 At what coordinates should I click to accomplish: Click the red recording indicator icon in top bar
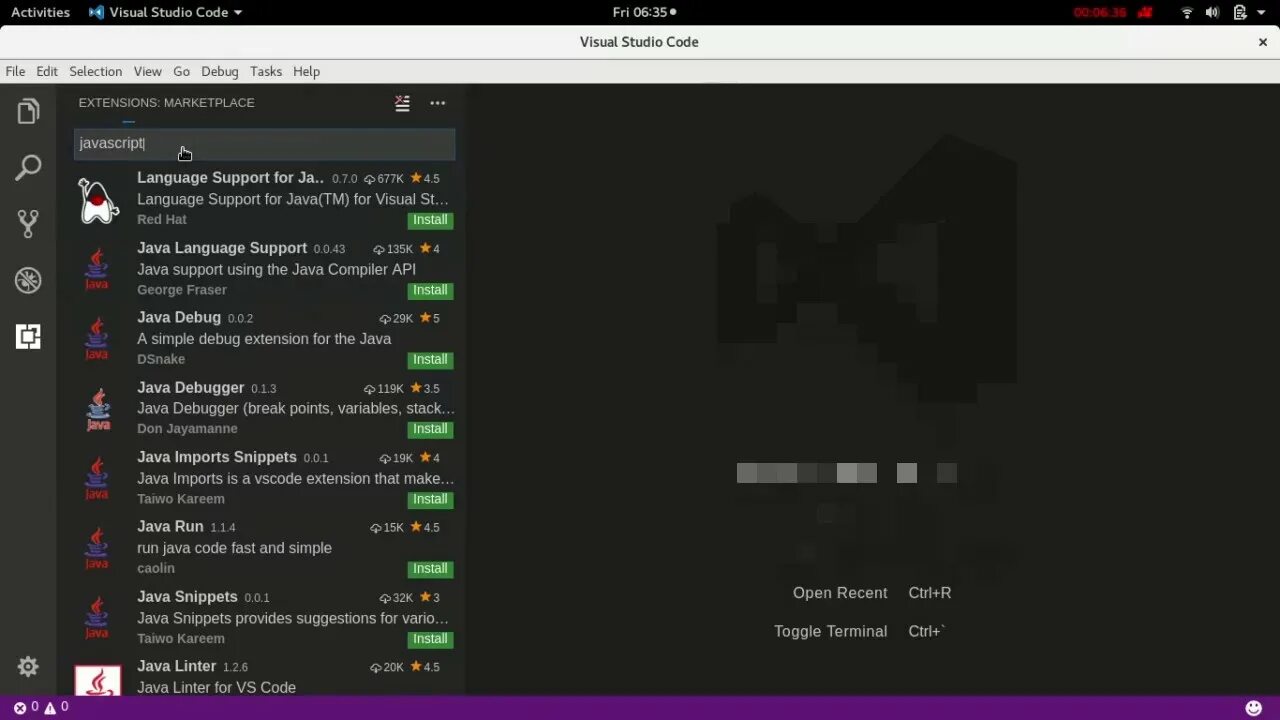point(1146,13)
